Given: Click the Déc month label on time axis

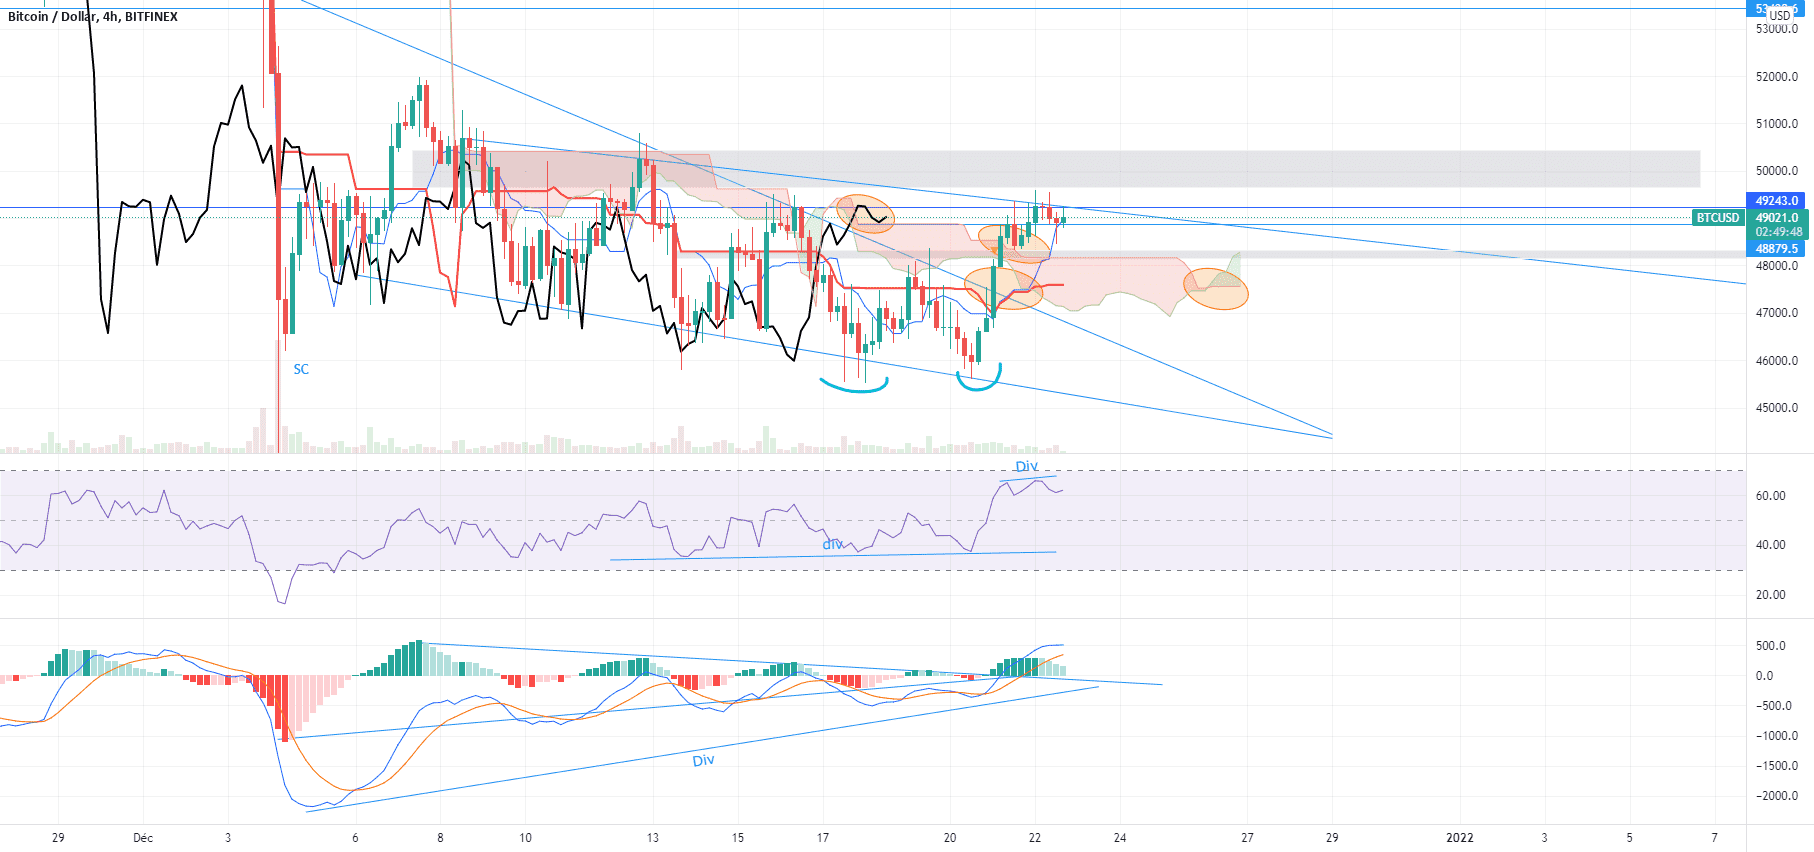Looking at the screenshot, I should (143, 838).
